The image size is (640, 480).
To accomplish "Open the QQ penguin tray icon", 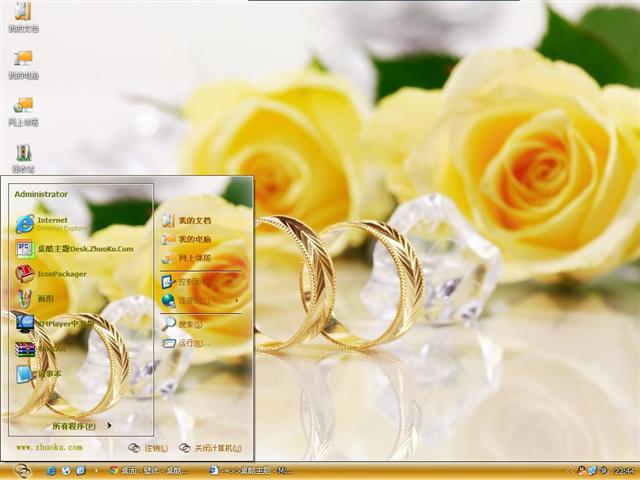I will [x=581, y=471].
